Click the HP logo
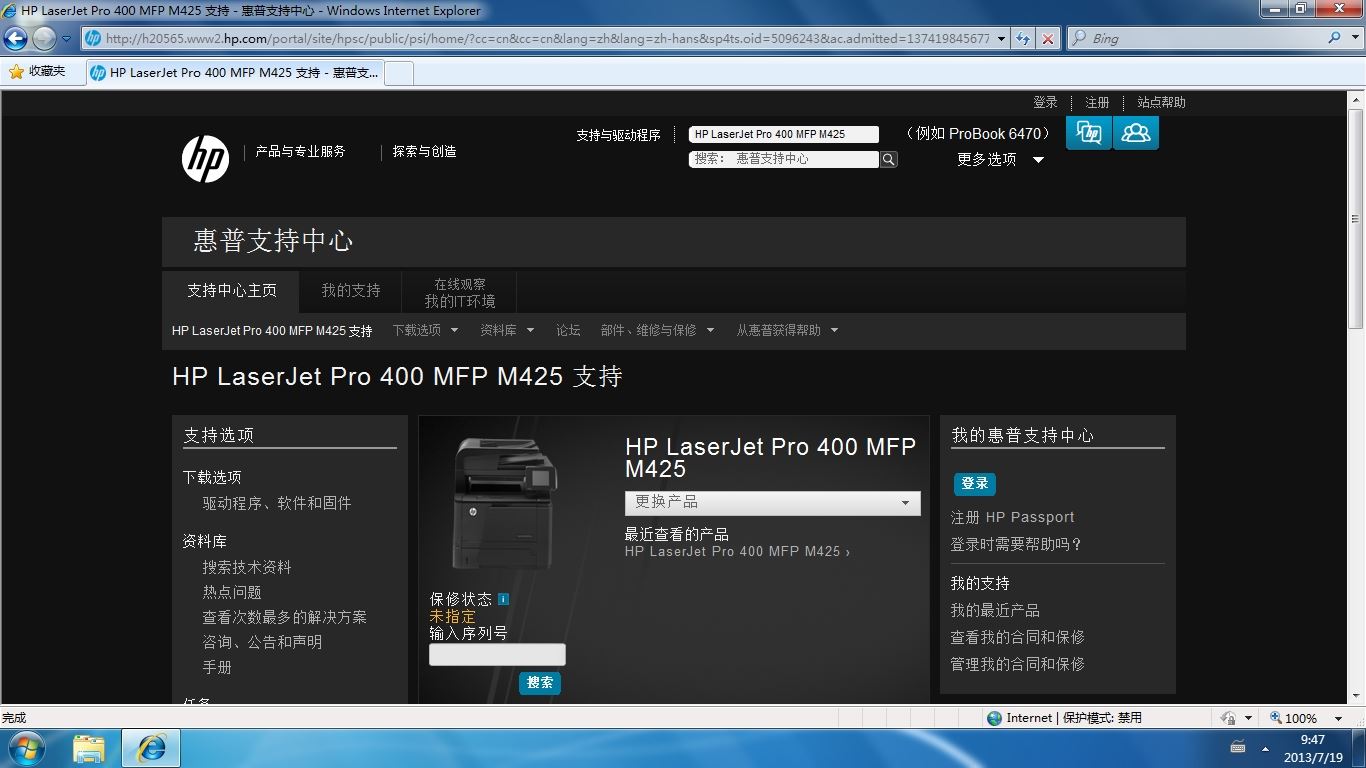The height and width of the screenshot is (768, 1366). [x=205, y=159]
